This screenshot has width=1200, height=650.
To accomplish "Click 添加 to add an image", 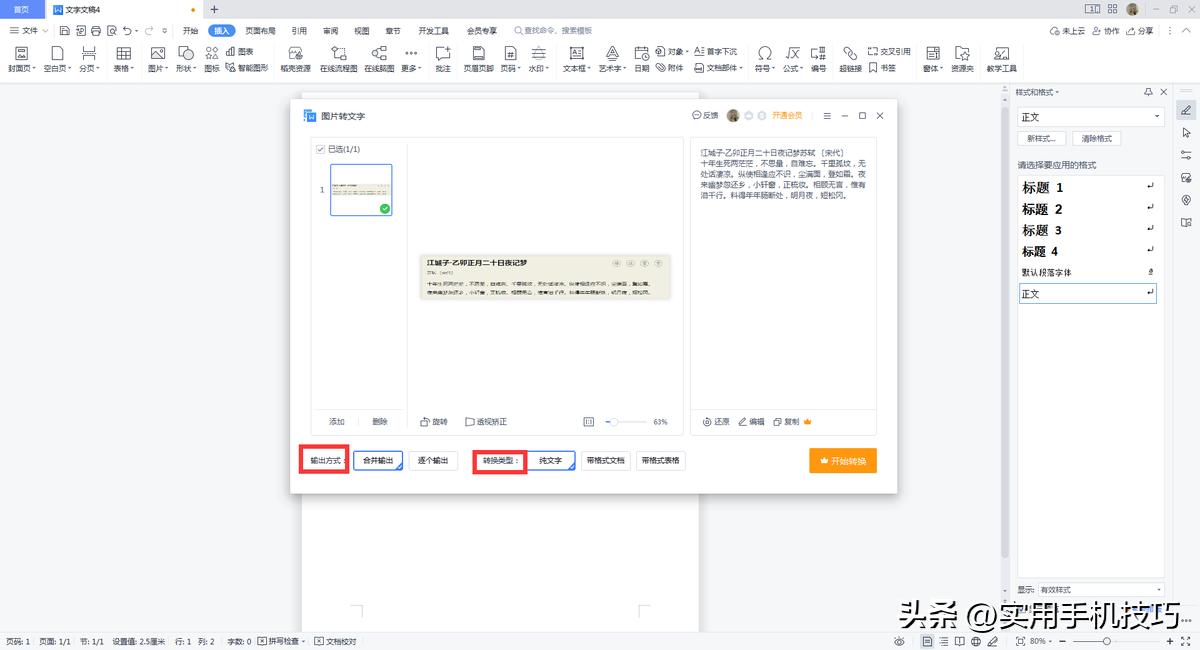I will click(337, 422).
